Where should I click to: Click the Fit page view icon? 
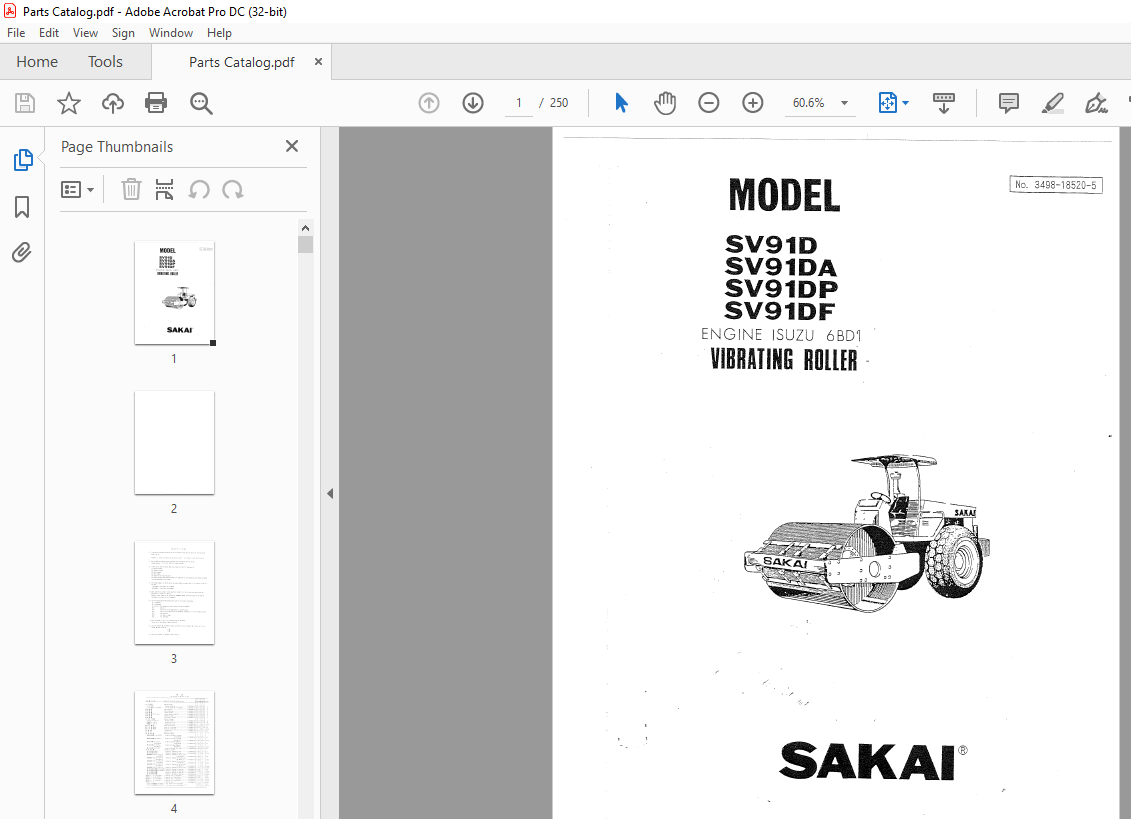click(887, 103)
